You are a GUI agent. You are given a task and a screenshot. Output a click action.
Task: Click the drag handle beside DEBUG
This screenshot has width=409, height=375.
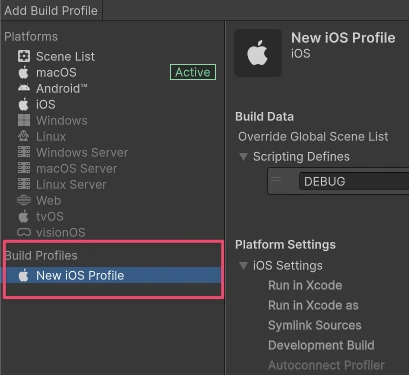point(276,180)
